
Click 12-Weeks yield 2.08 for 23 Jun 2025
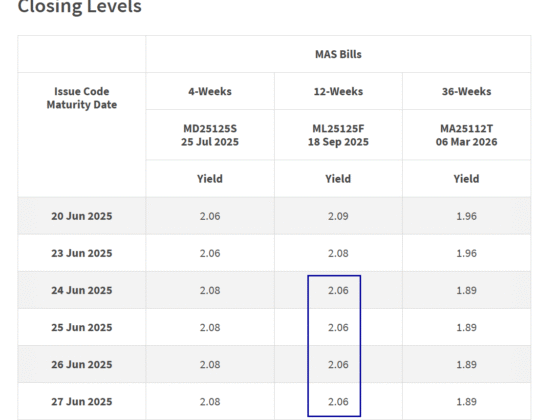338,253
